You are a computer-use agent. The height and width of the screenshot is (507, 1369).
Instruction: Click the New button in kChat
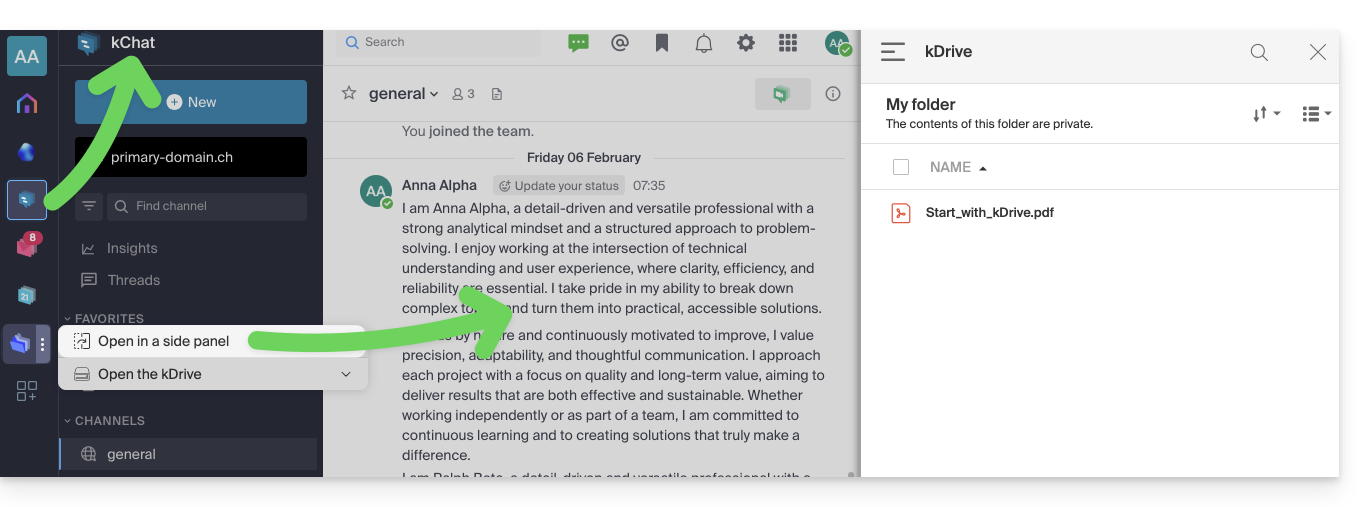coord(191,102)
